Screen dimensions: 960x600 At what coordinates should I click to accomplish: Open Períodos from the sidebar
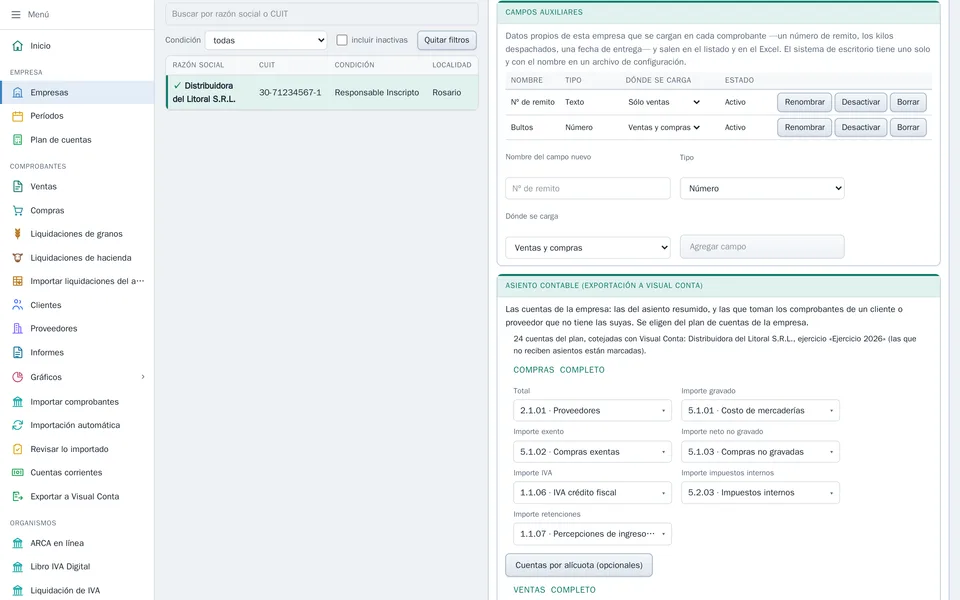pos(77,116)
